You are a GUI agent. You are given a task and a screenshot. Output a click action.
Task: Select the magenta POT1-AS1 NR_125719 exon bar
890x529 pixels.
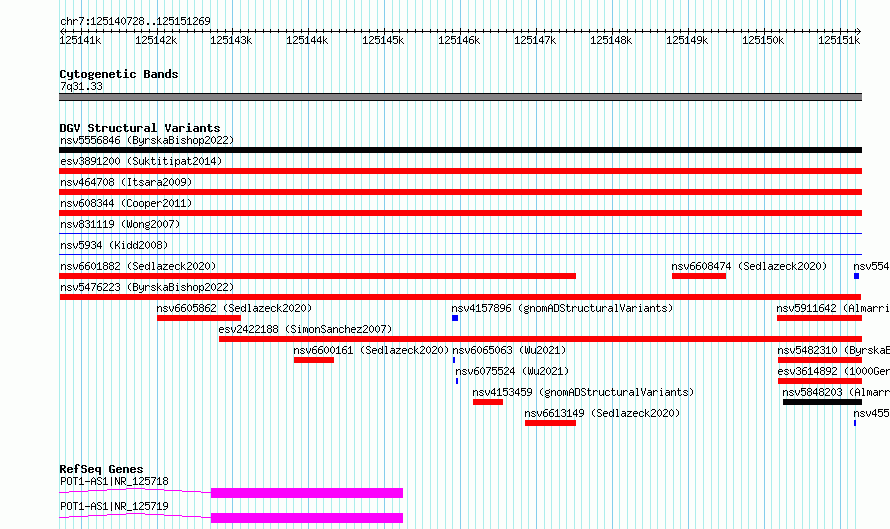click(x=307, y=518)
